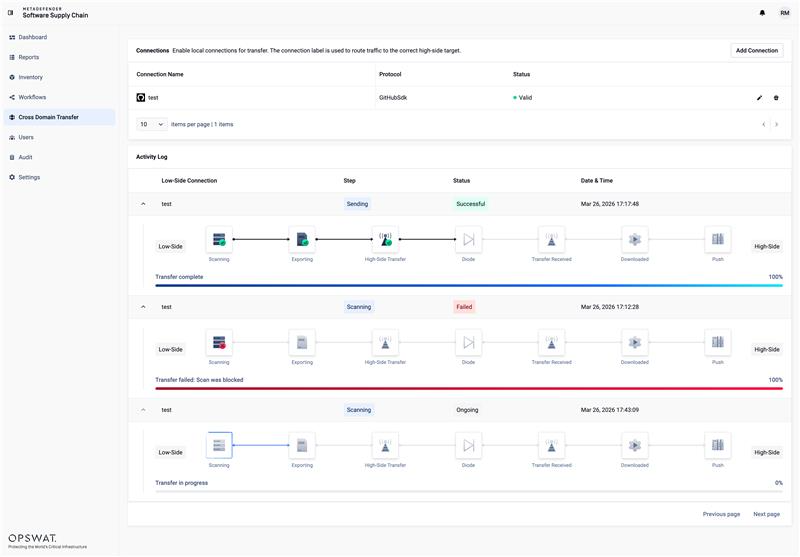Collapse the failed transfer log row

[x=143, y=307]
